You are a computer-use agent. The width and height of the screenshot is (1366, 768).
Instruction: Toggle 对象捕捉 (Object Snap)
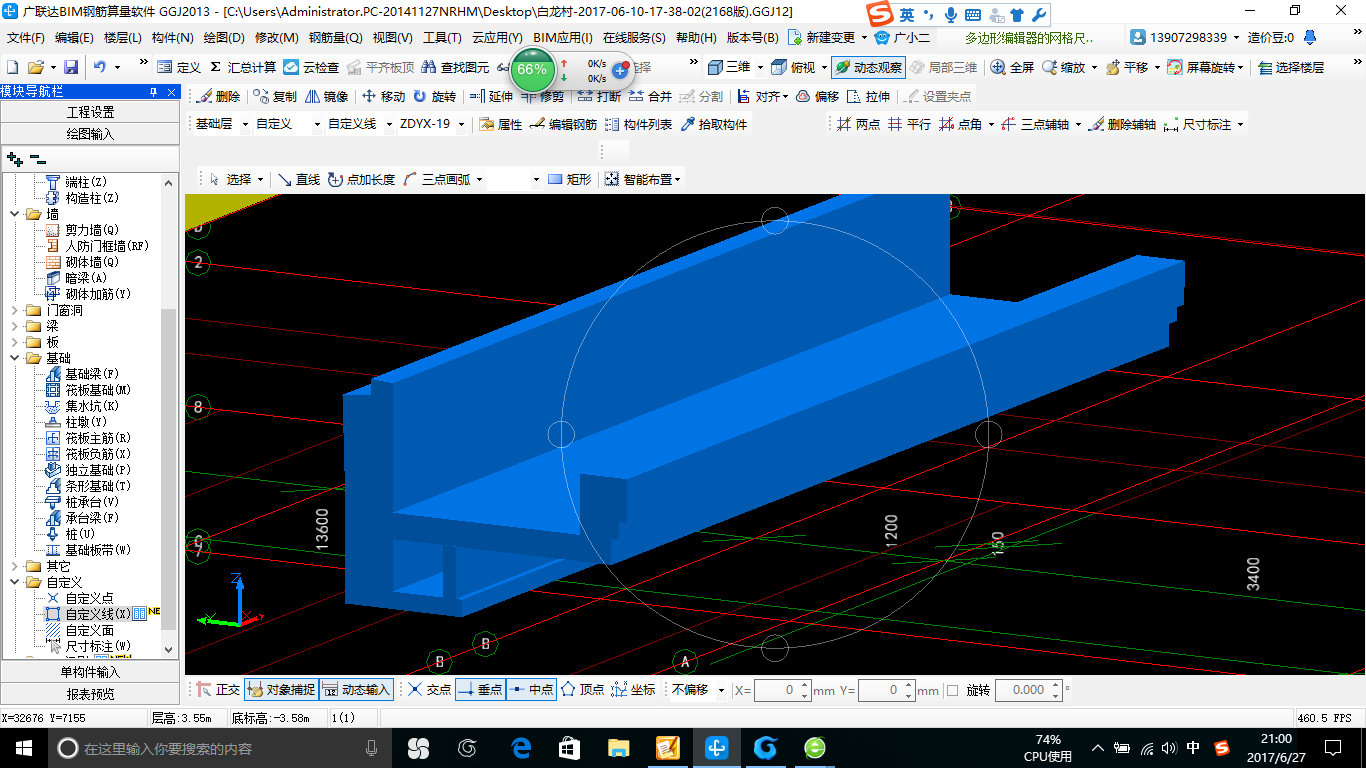(x=281, y=690)
